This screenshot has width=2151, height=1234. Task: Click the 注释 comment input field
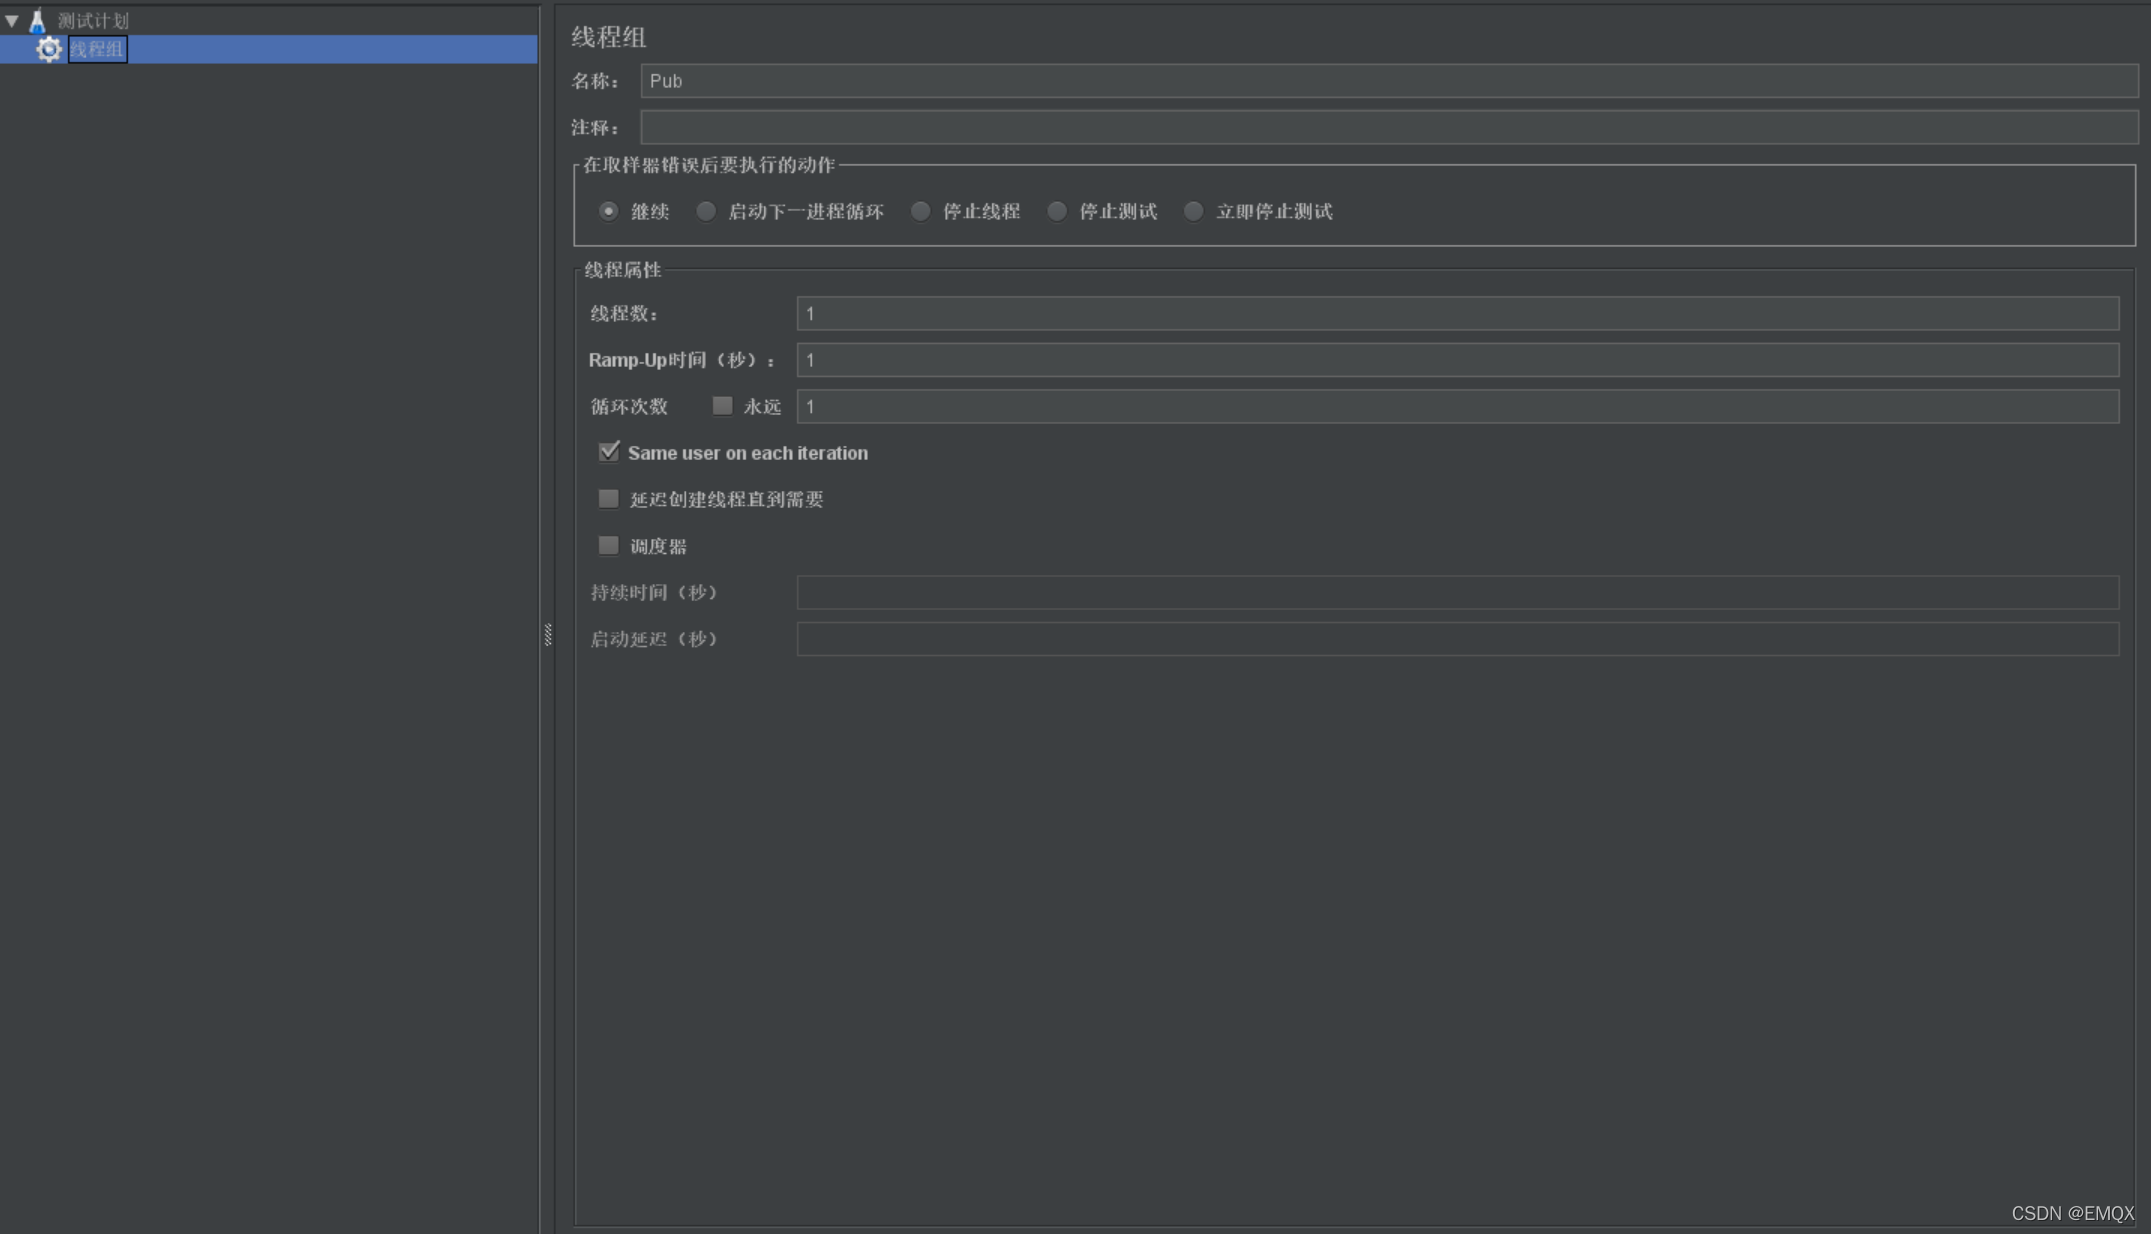(1389, 127)
